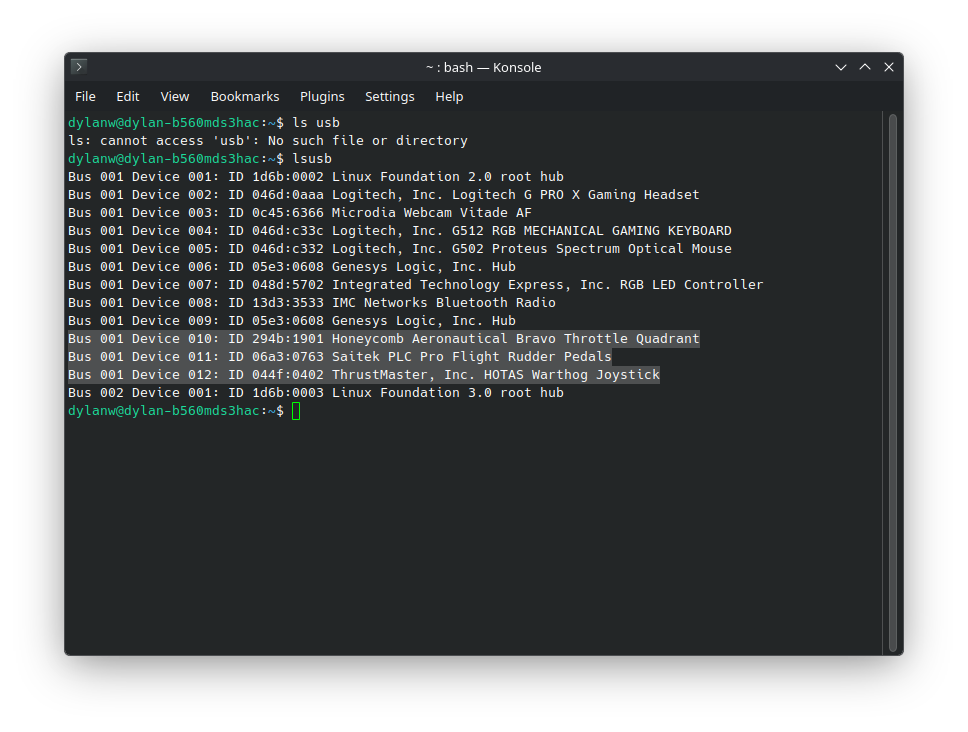968x732 pixels.
Task: Click the Logitech G PRO X Gaming Headset line
Action: 383,194
